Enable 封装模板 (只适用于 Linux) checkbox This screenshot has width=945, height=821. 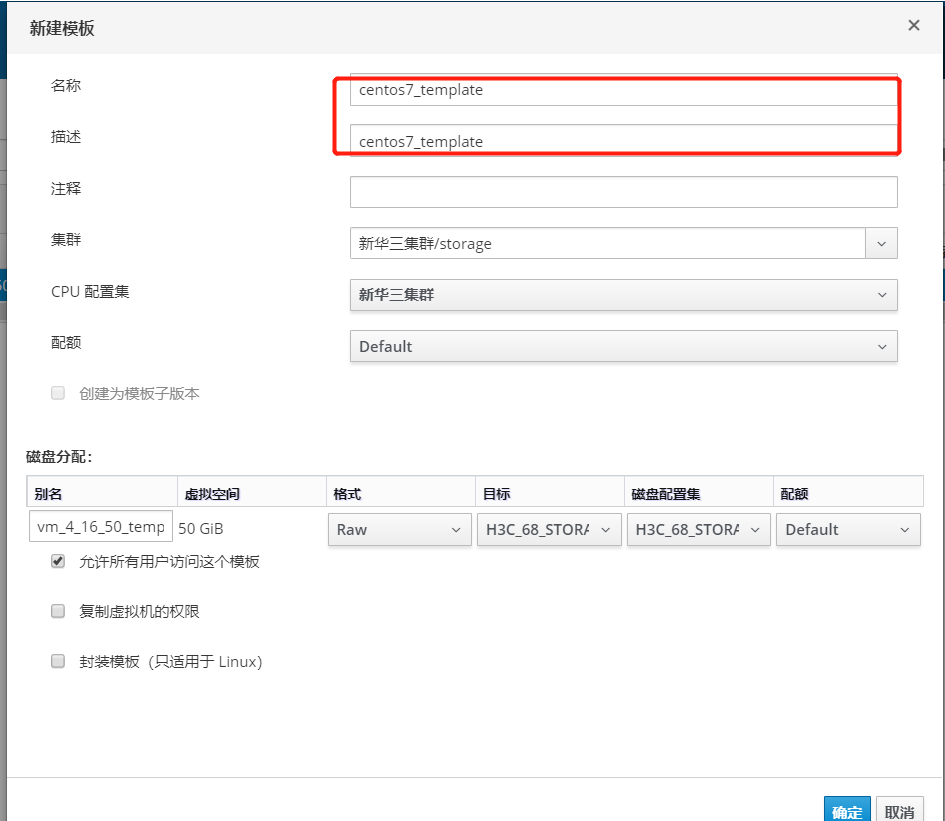click(58, 661)
